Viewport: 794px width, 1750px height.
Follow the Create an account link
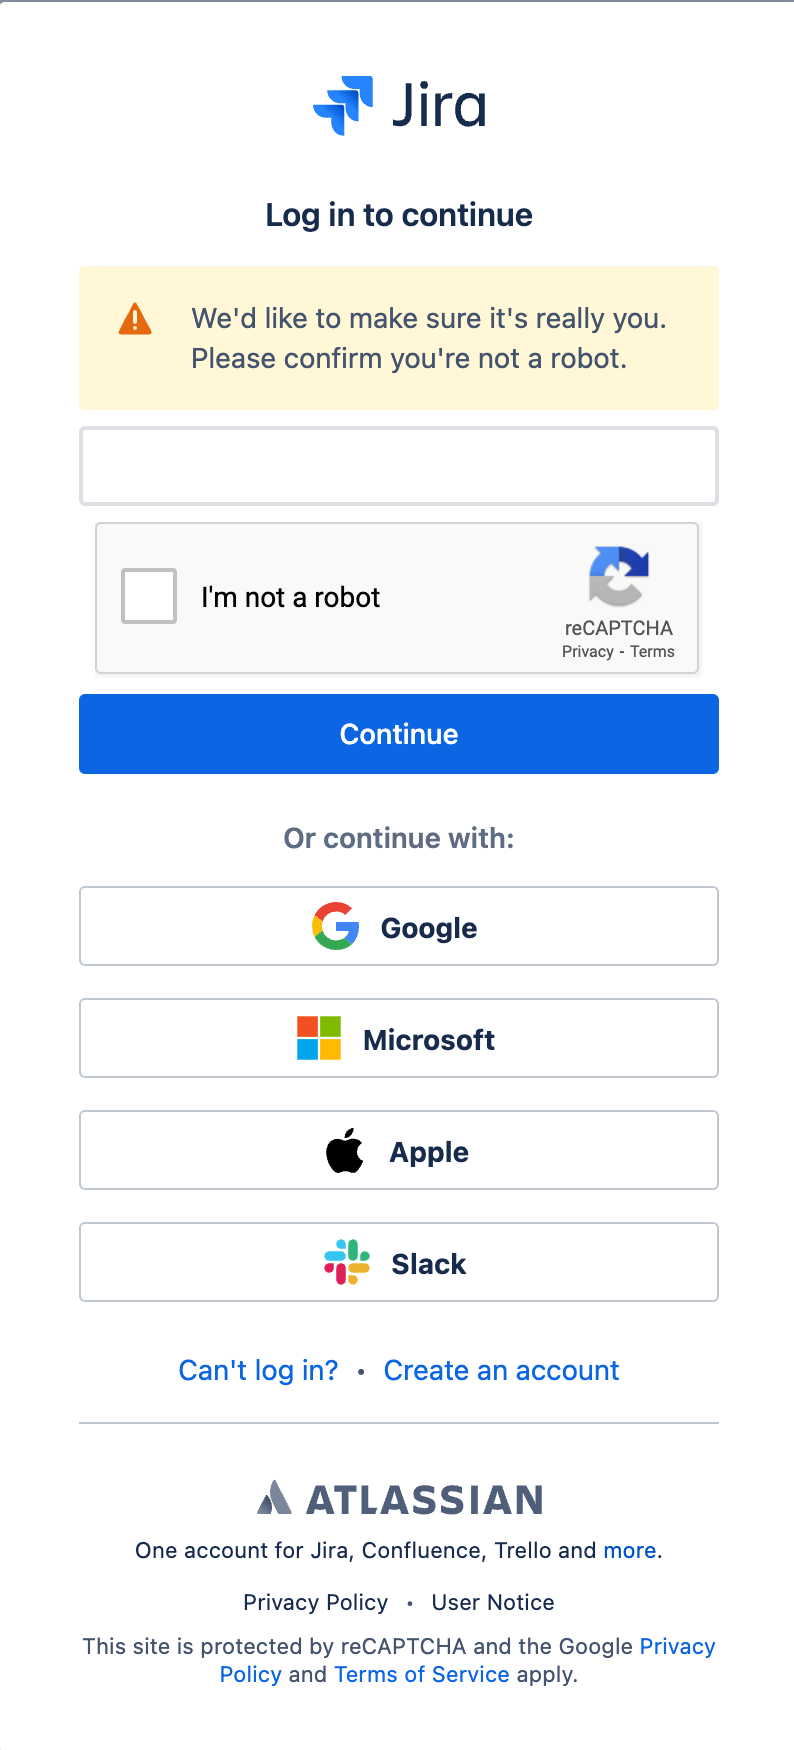point(501,1370)
